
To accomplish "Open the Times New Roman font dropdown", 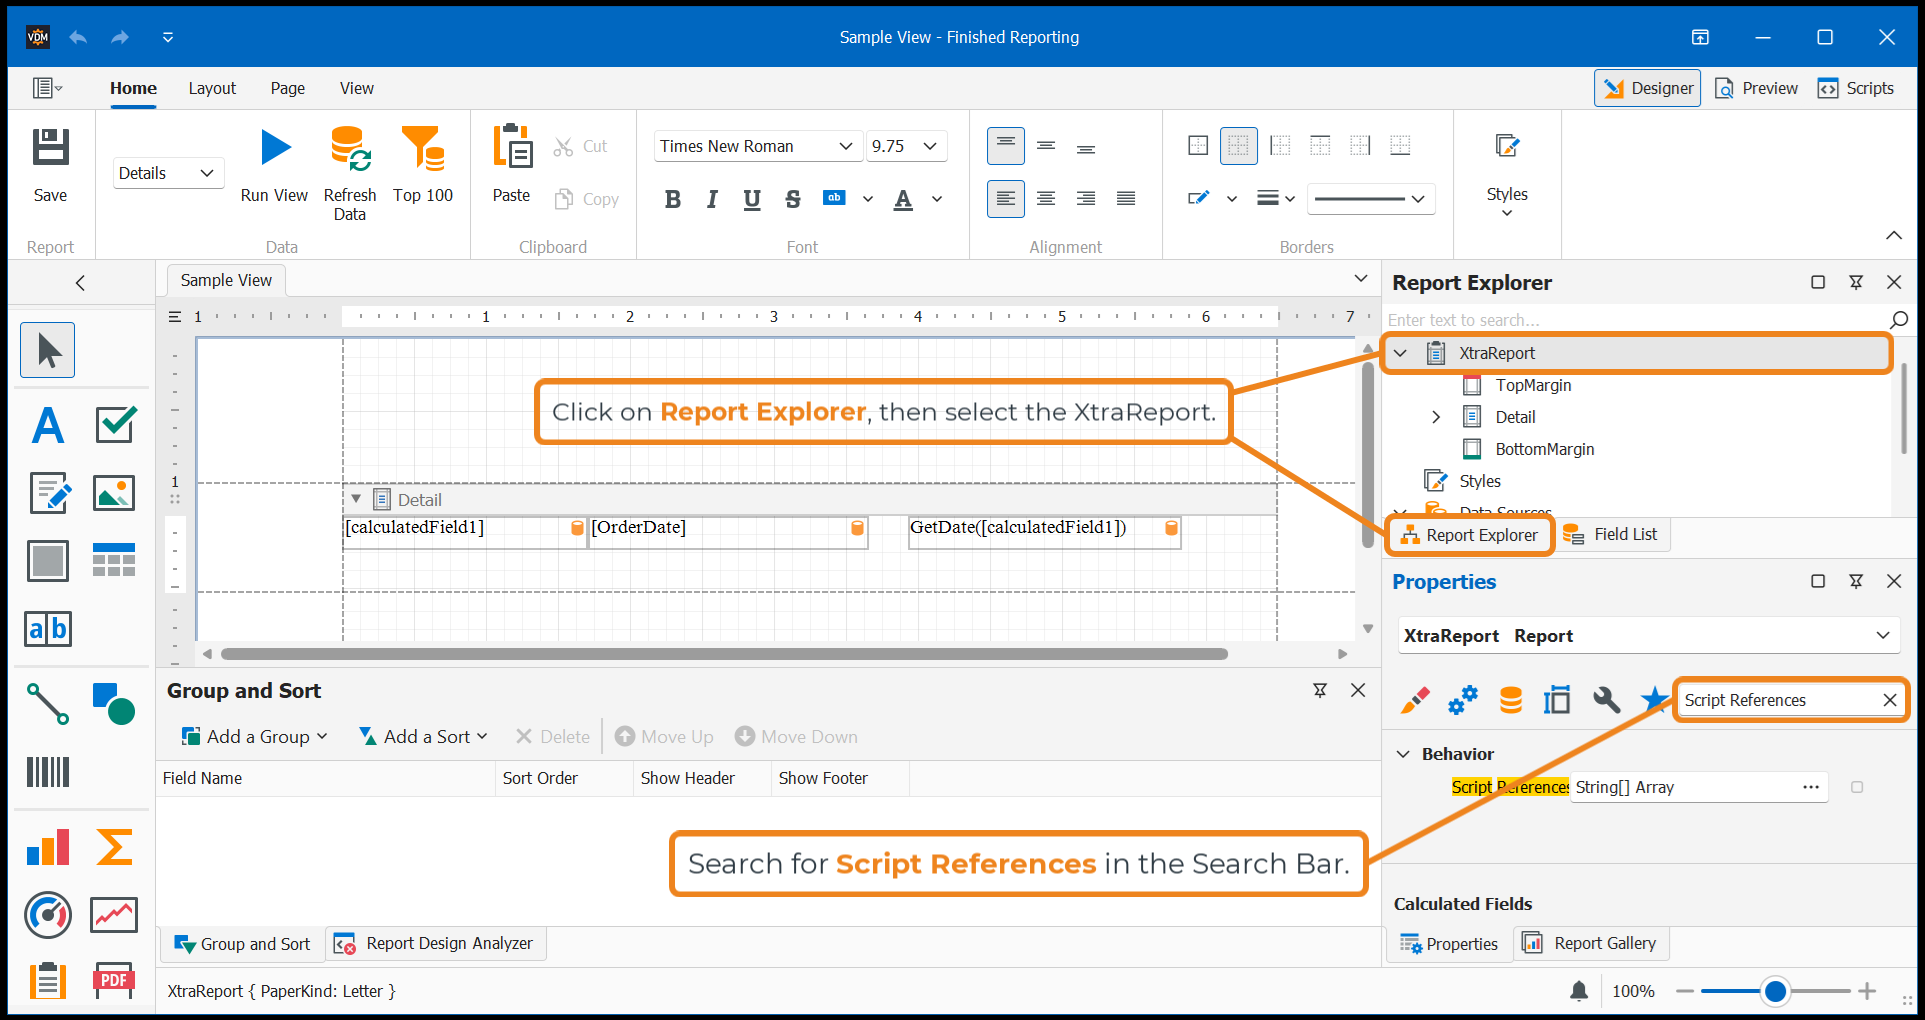I will tap(846, 146).
